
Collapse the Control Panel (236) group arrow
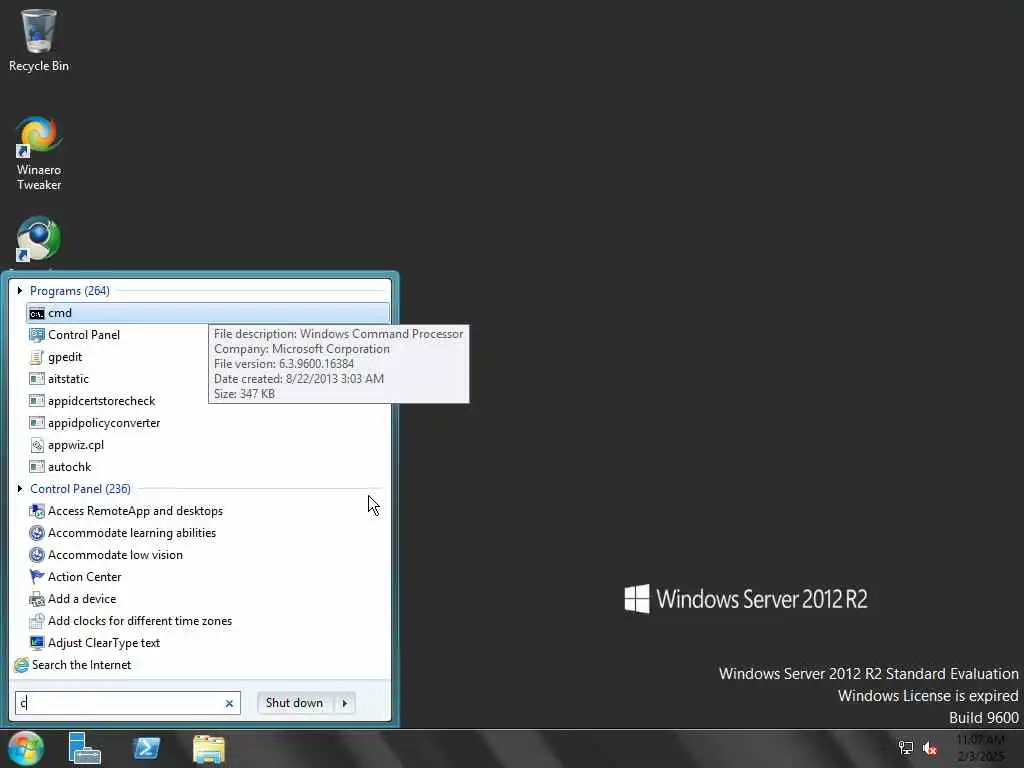pos(20,488)
